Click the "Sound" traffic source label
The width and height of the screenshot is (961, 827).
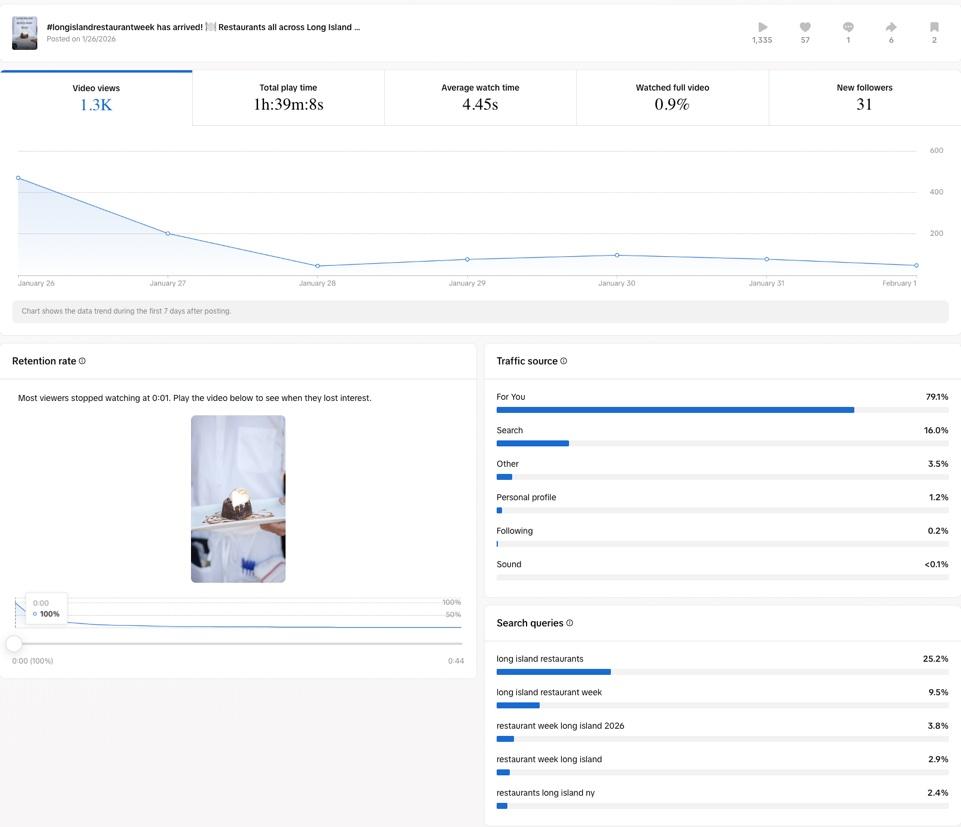coord(509,564)
